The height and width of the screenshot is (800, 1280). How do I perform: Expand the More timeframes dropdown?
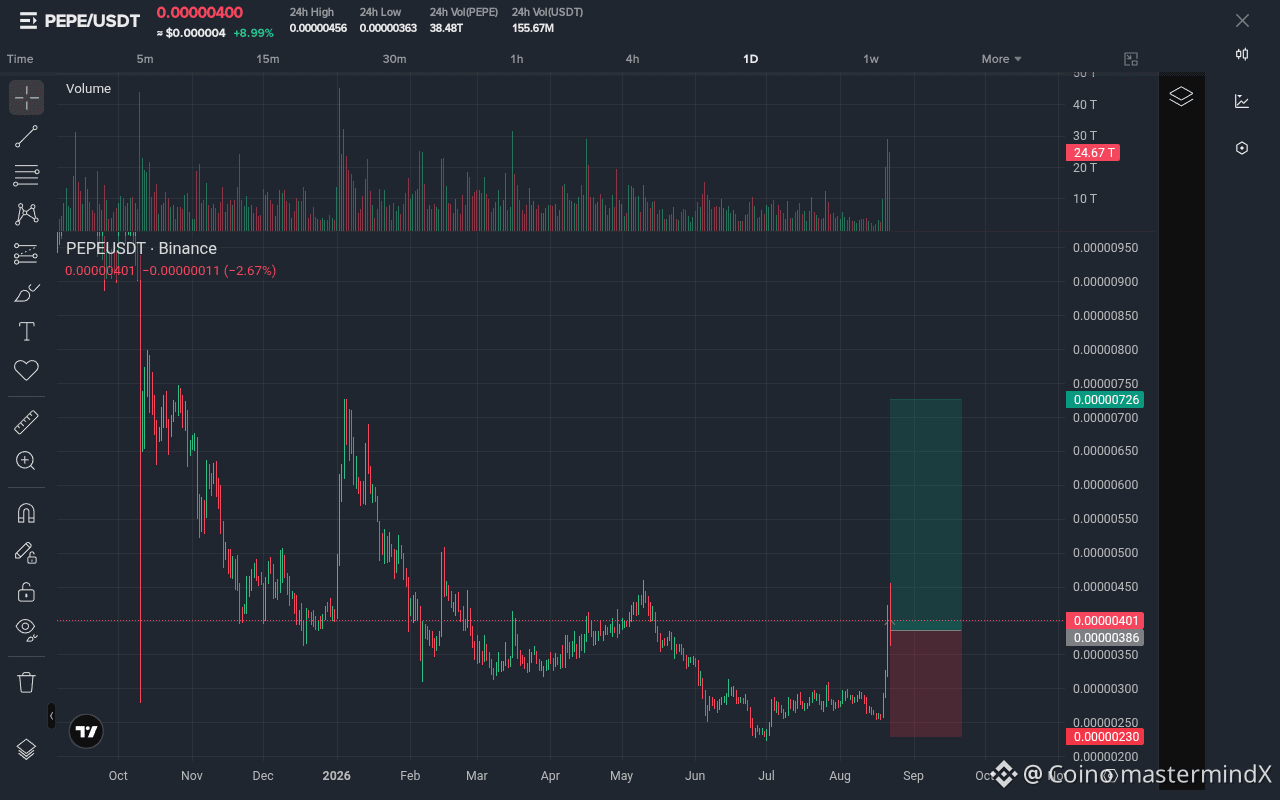coord(1001,59)
